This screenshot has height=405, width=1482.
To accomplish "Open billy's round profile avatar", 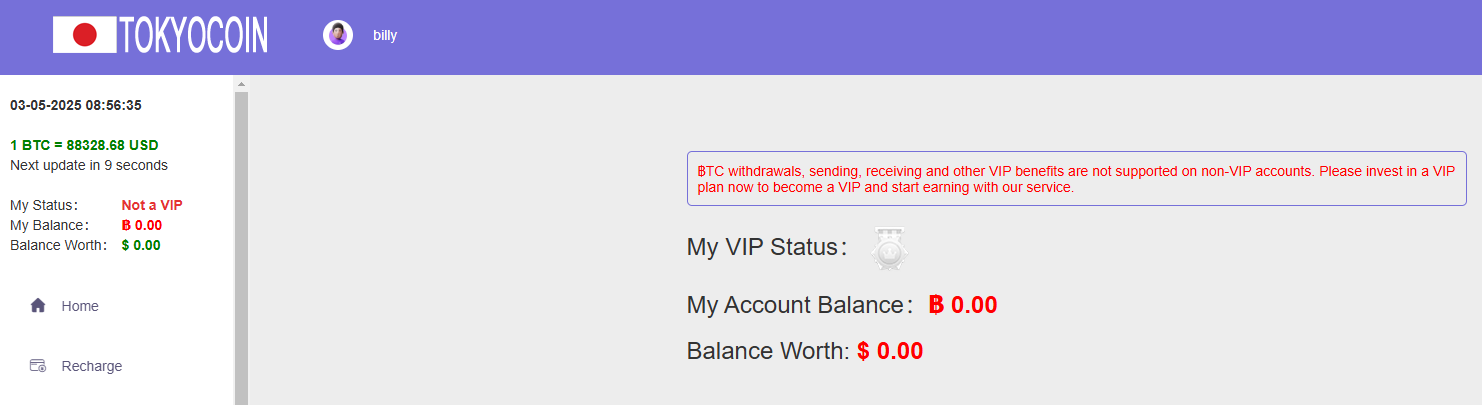I will (338, 35).
